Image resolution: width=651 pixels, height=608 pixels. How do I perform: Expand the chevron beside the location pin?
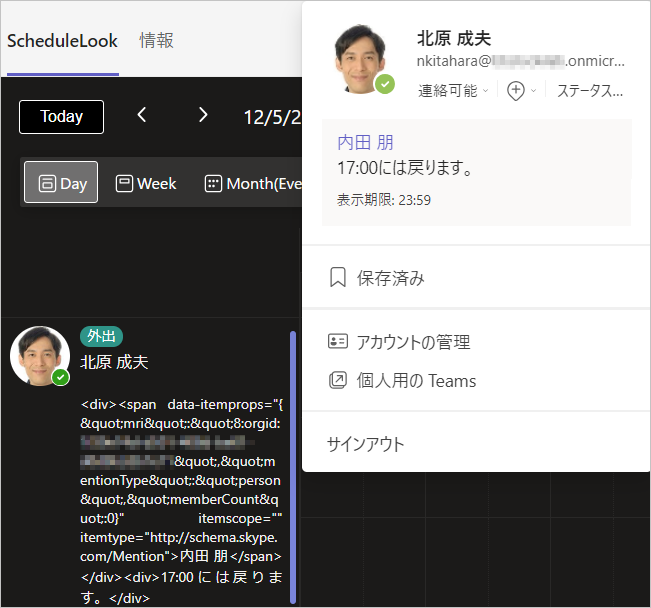(534, 91)
